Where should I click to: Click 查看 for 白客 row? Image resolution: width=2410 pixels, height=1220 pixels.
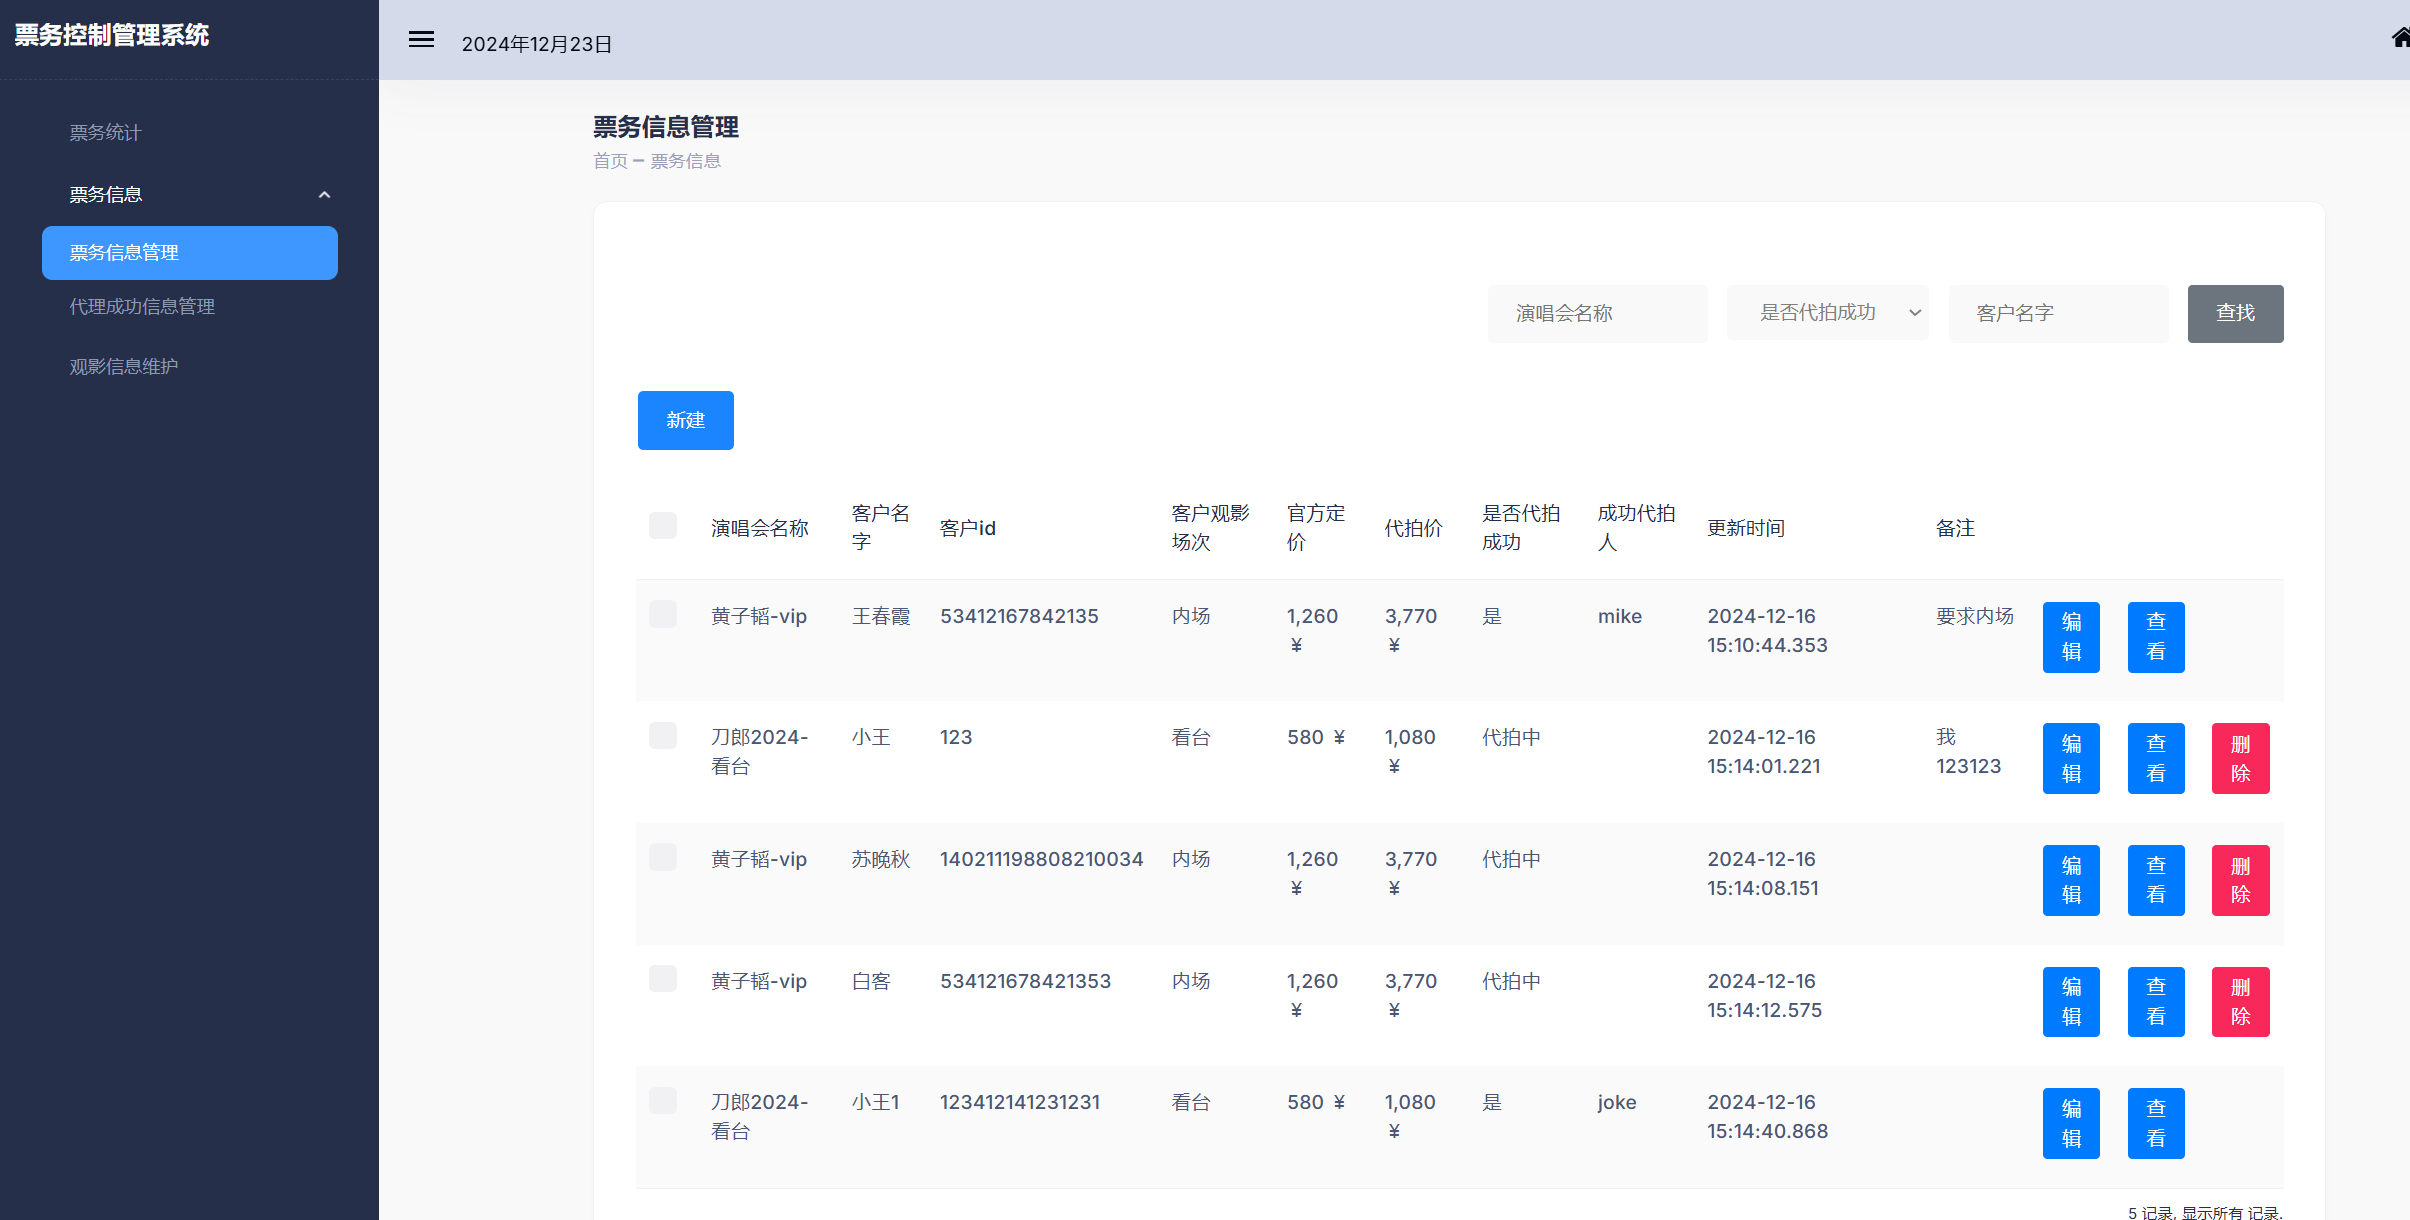[2156, 1002]
